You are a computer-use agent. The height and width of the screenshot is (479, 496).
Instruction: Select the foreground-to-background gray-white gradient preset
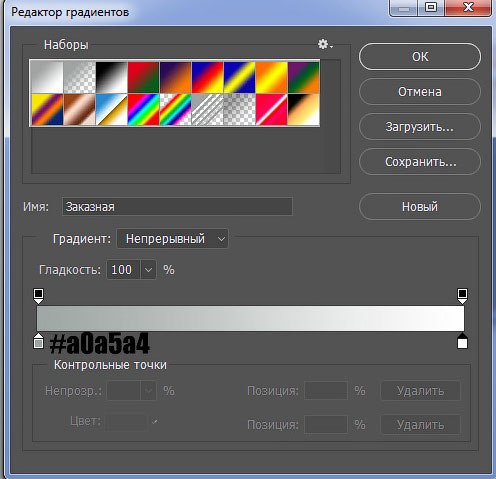[x=47, y=77]
